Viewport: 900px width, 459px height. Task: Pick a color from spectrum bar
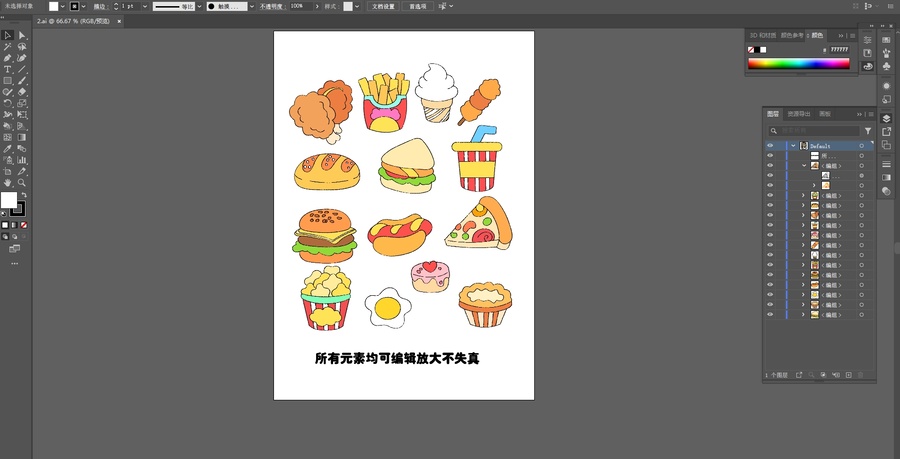click(798, 64)
